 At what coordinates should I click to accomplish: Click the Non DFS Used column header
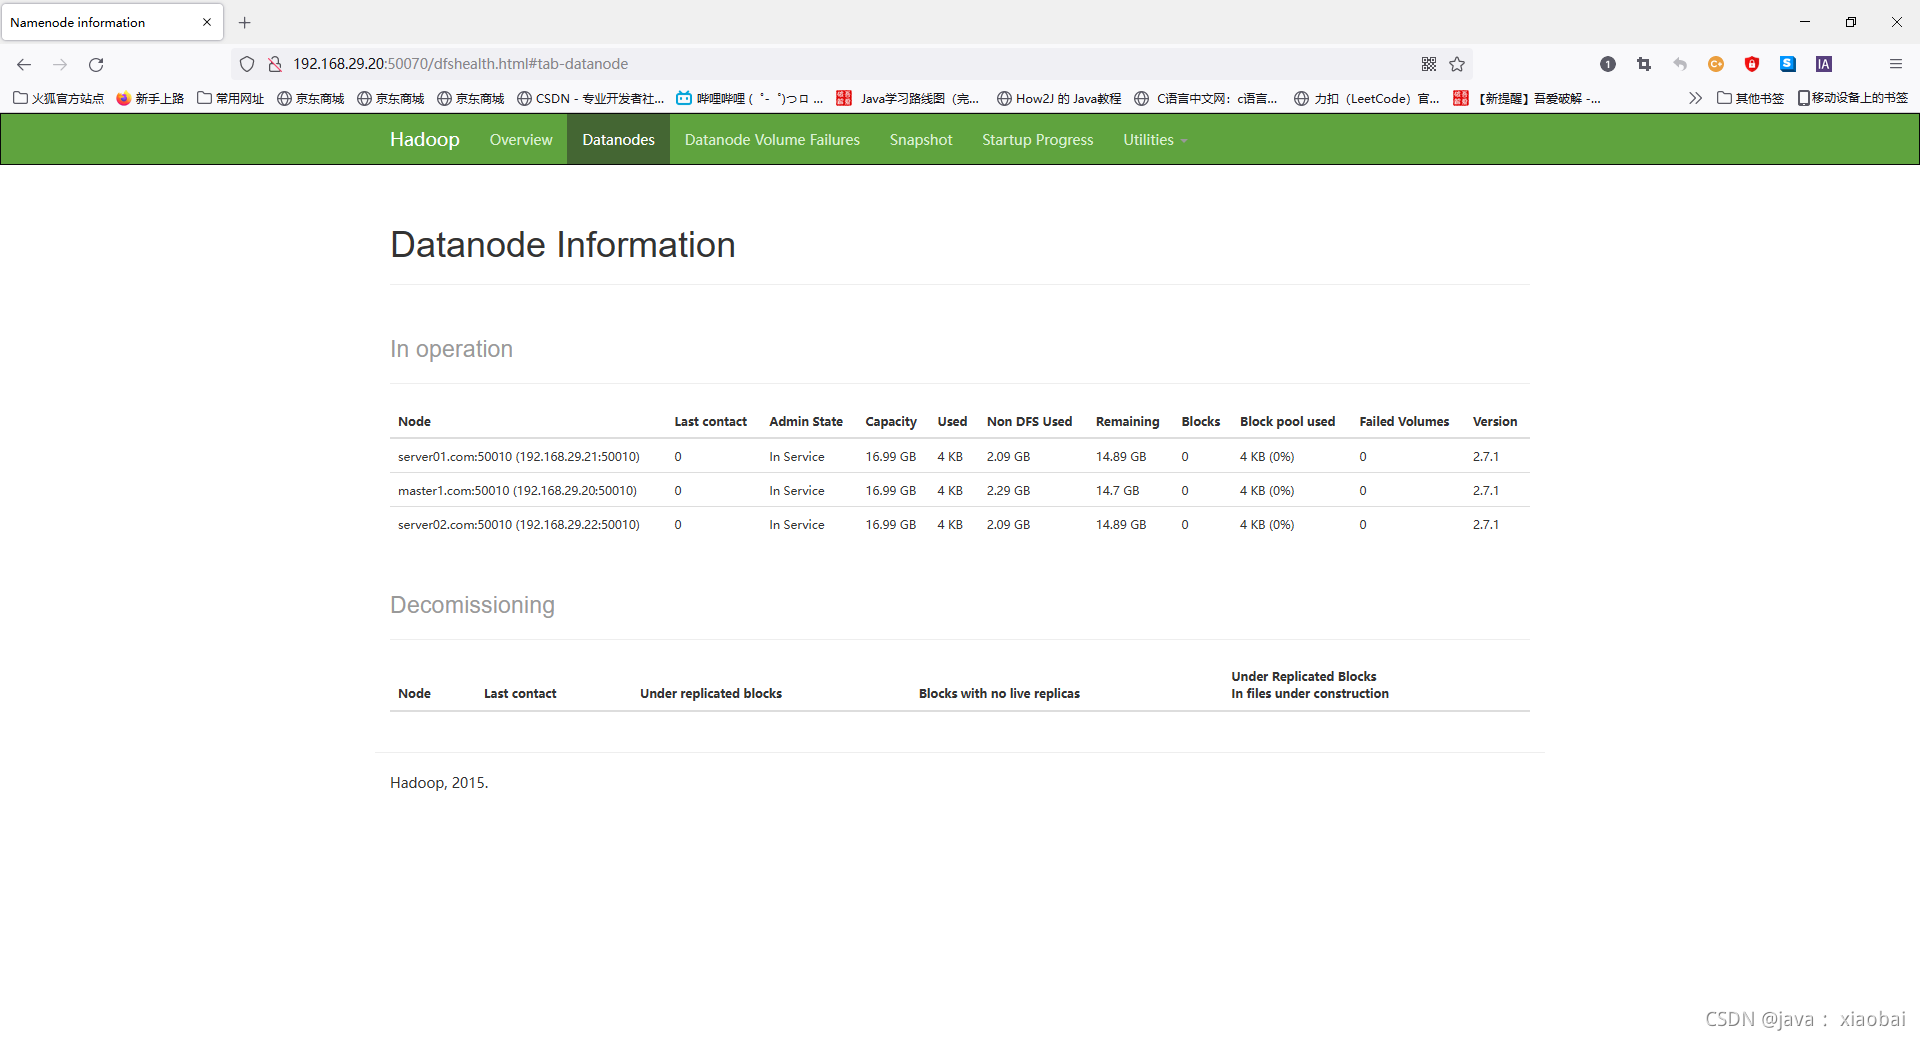(x=1029, y=422)
